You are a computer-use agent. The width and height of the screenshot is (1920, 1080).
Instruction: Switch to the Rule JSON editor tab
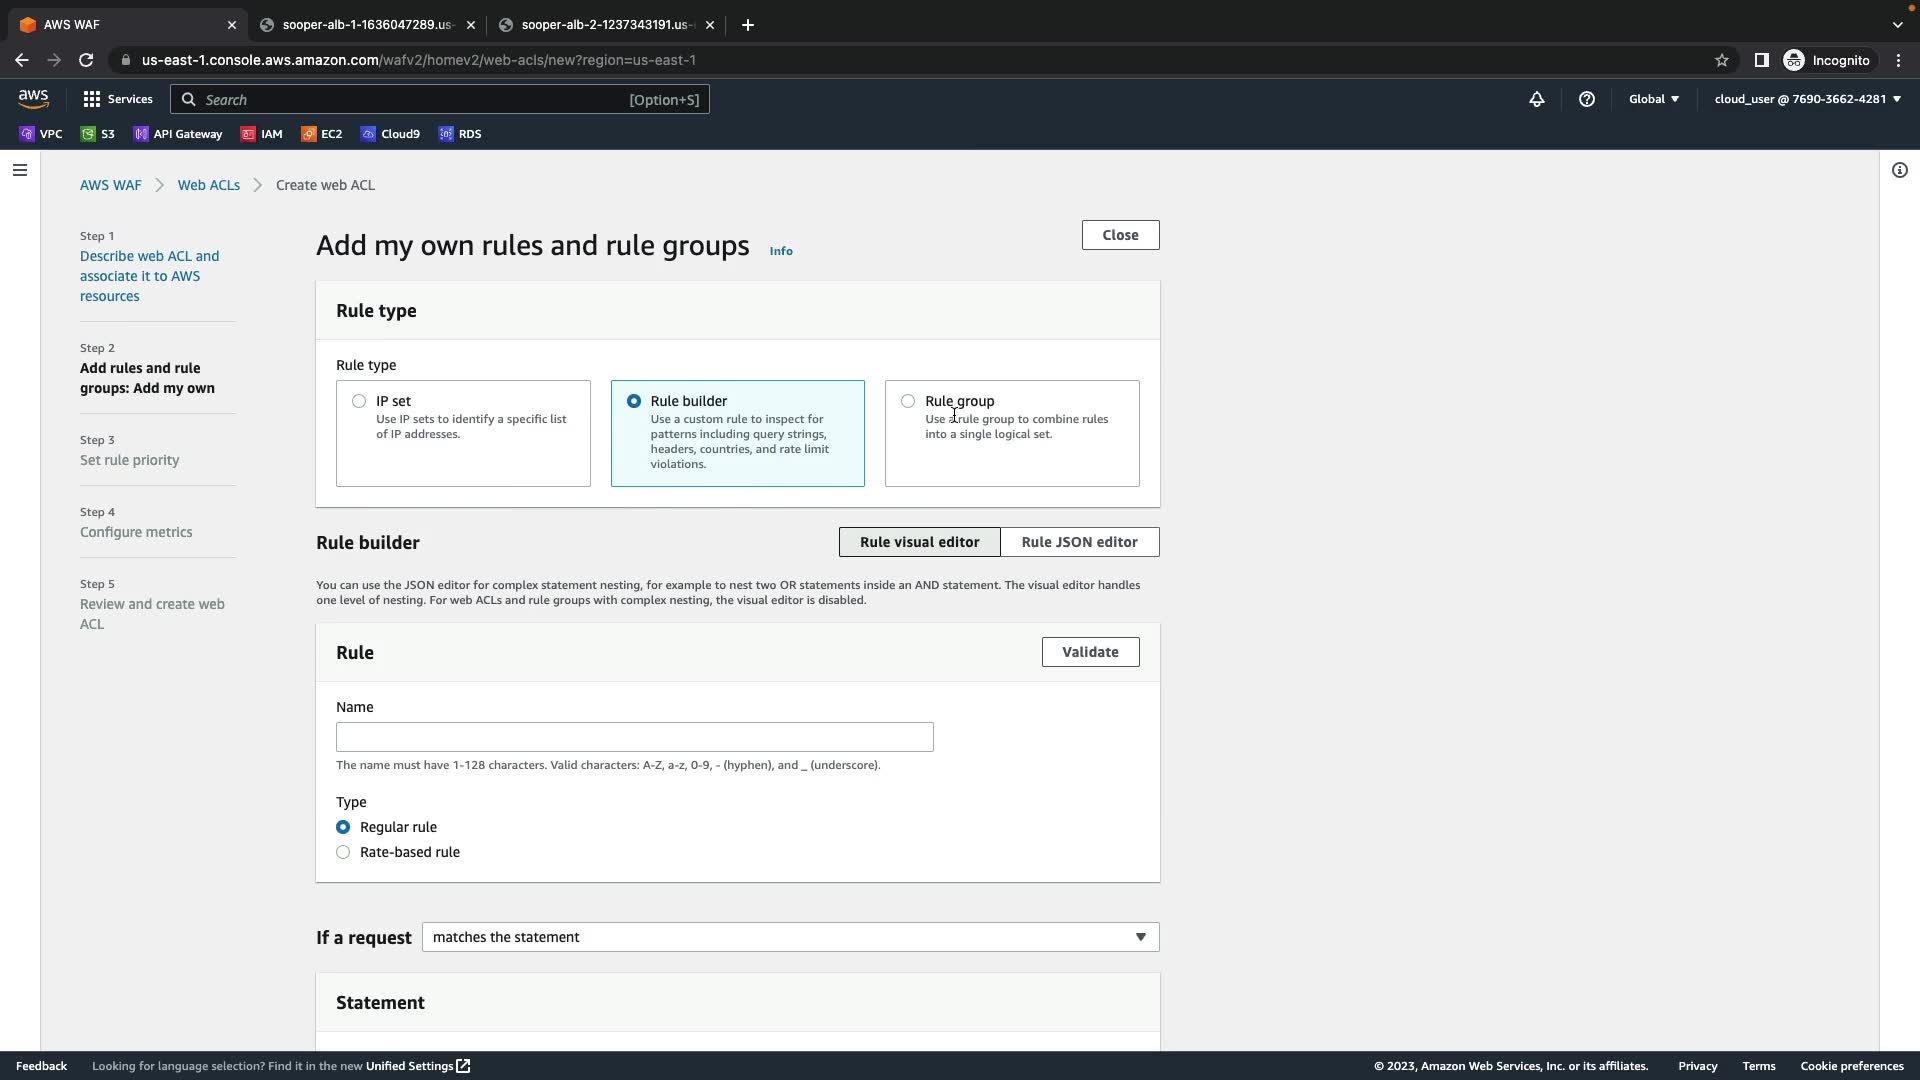coord(1079,542)
